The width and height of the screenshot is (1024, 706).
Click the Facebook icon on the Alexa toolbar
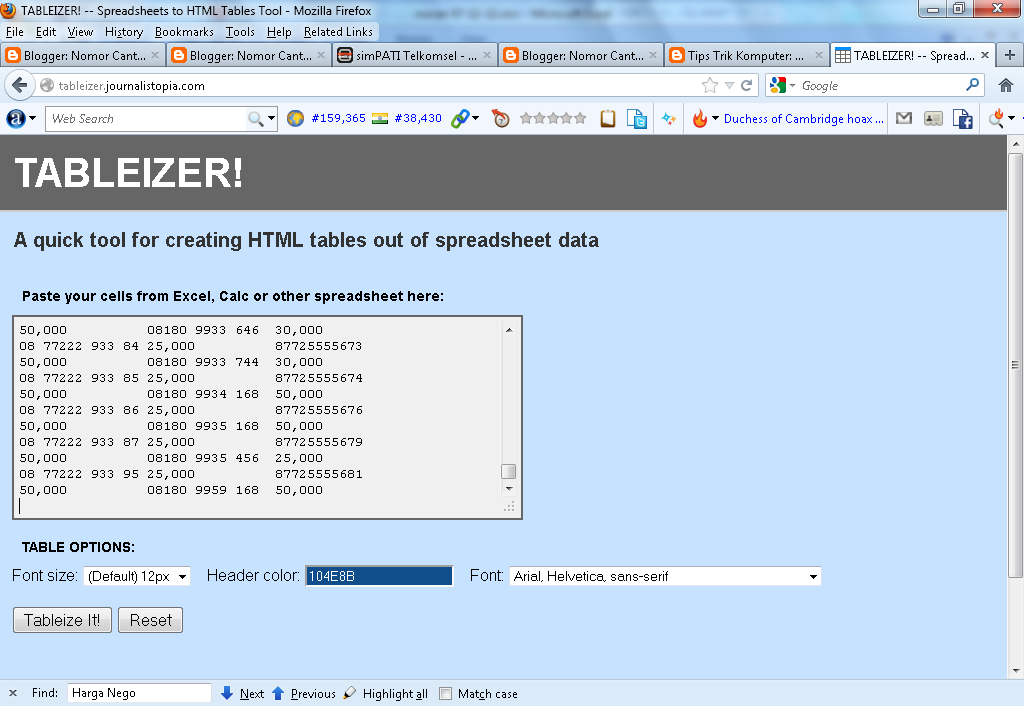pos(963,118)
